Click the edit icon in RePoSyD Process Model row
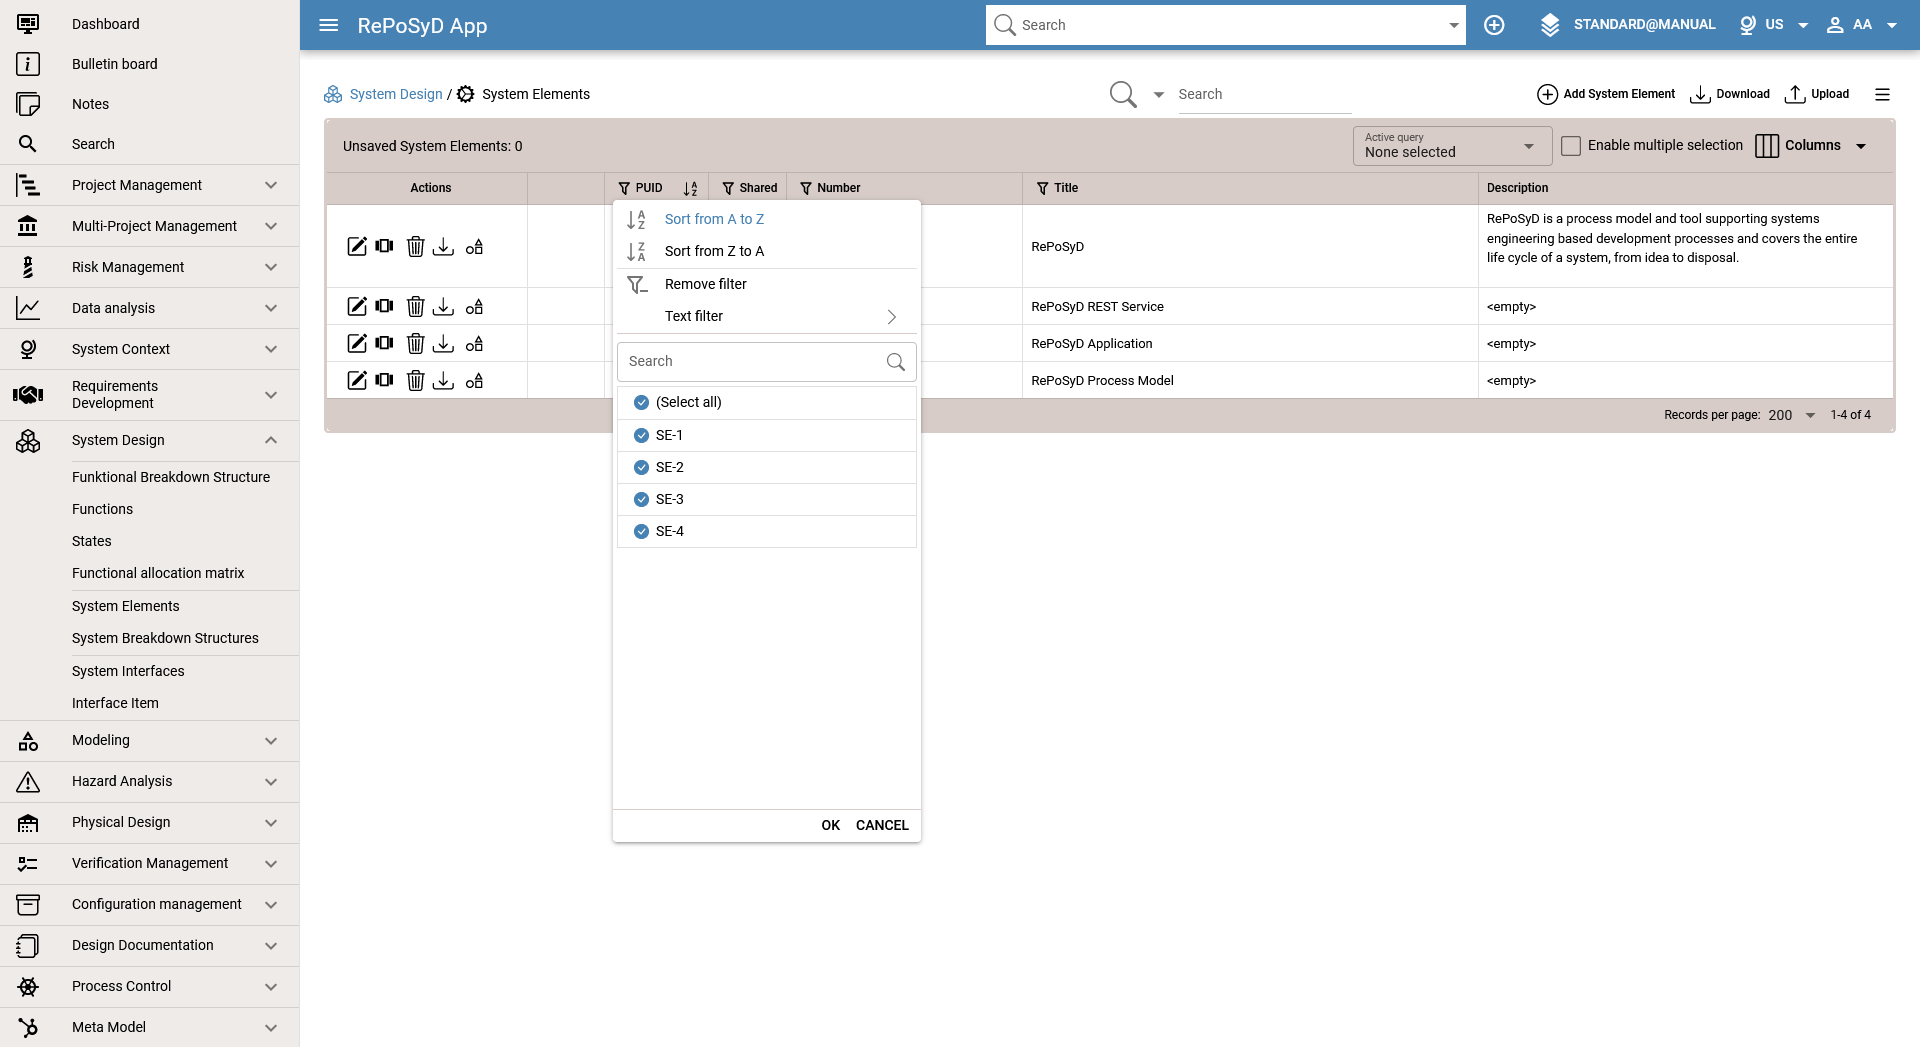Viewport: 1920px width, 1047px height. click(x=357, y=380)
